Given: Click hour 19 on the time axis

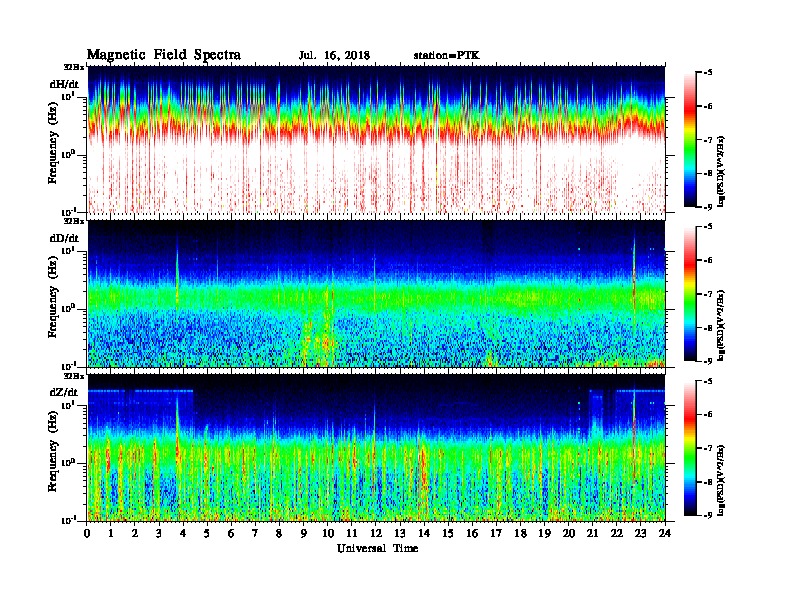Looking at the screenshot, I should [x=544, y=533].
